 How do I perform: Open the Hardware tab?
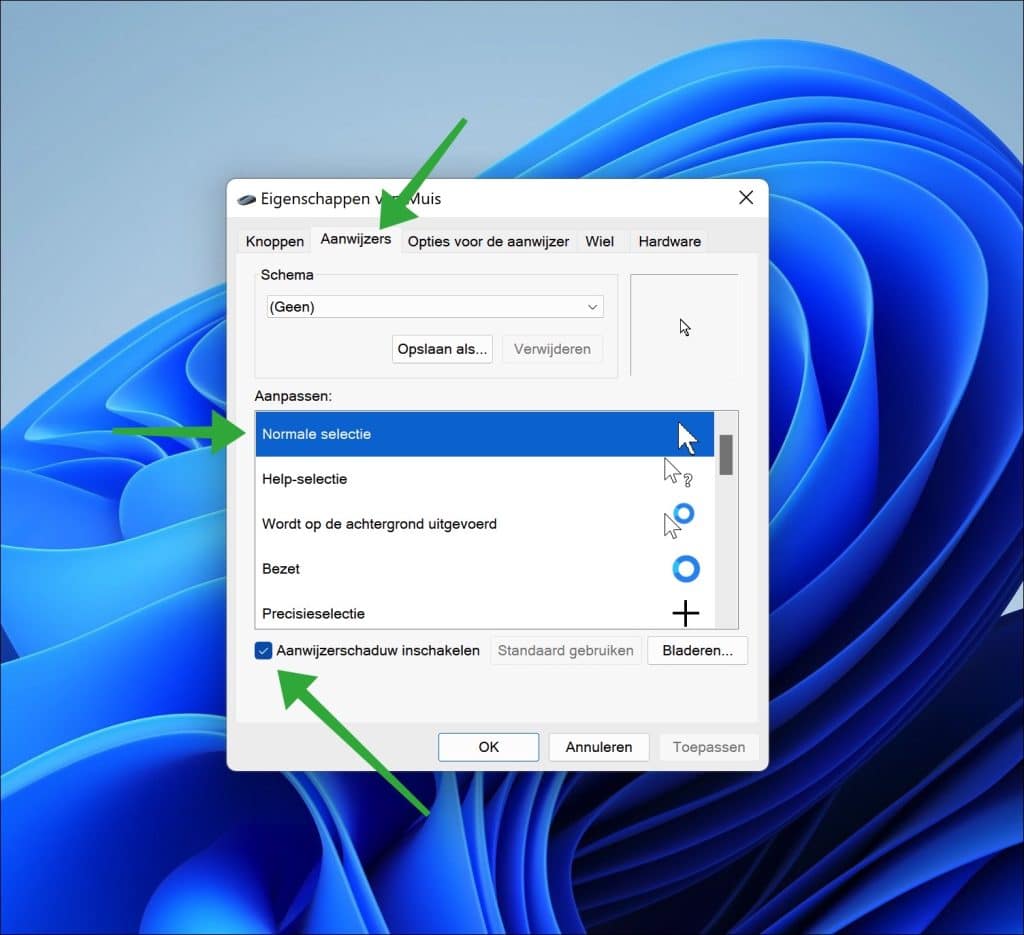[668, 241]
